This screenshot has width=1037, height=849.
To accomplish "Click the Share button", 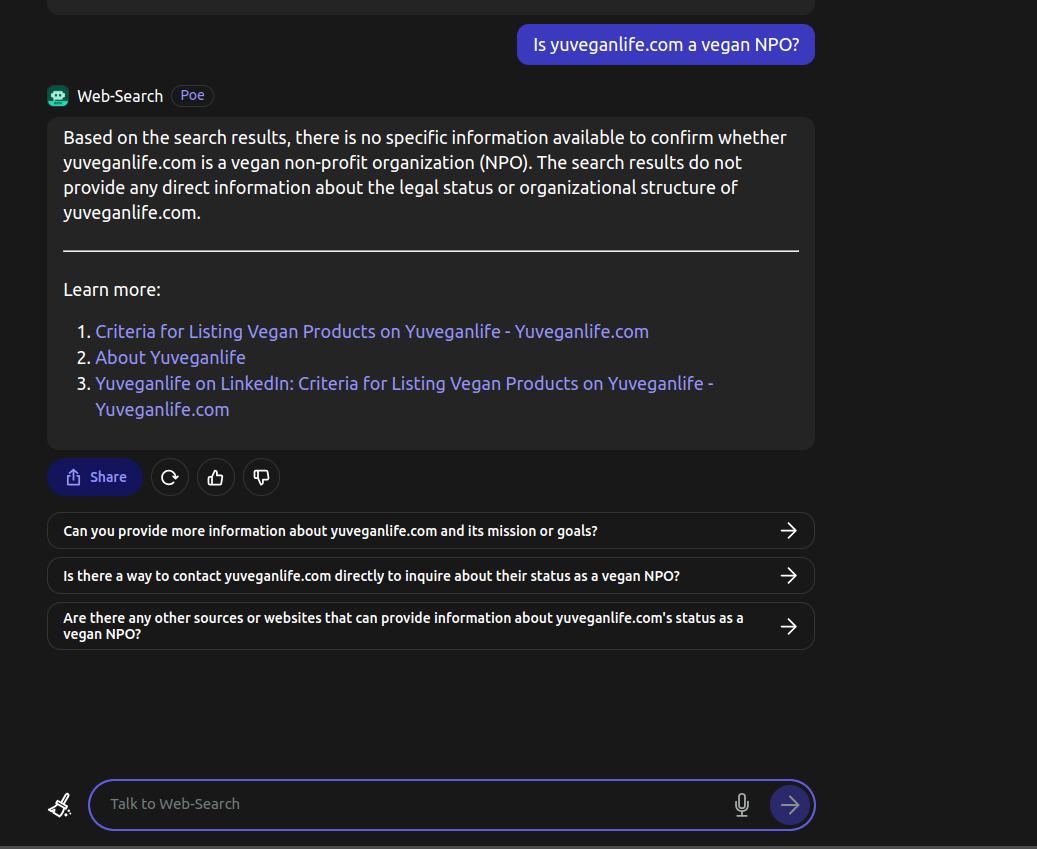I will point(95,477).
